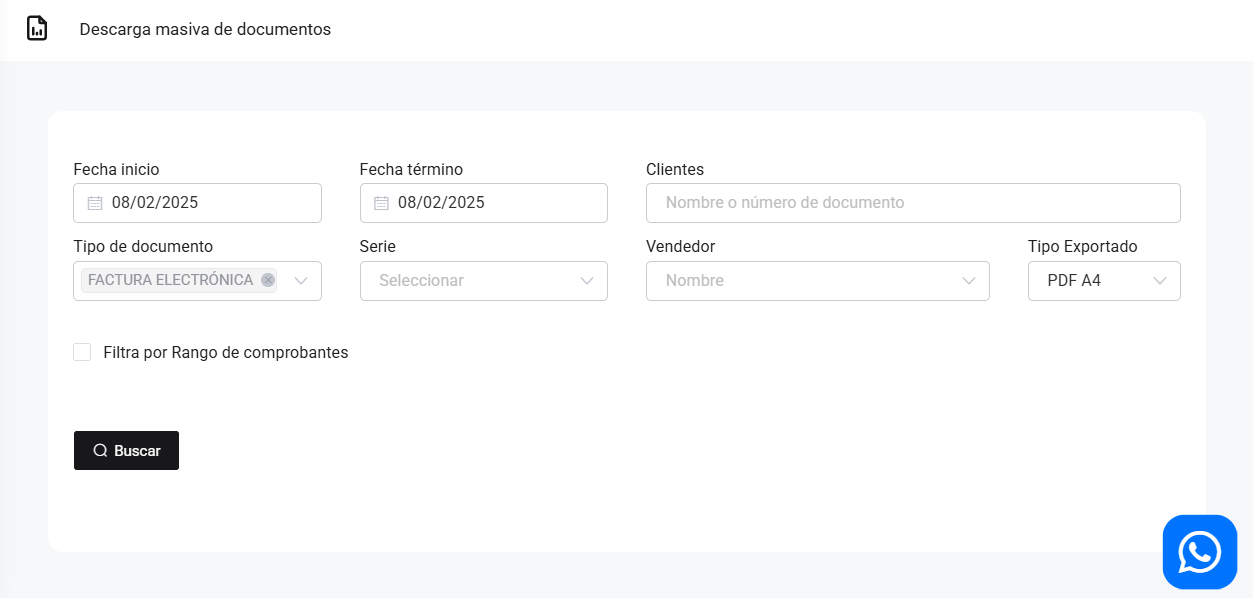Click calendar icon in Fecha término field

[381, 203]
